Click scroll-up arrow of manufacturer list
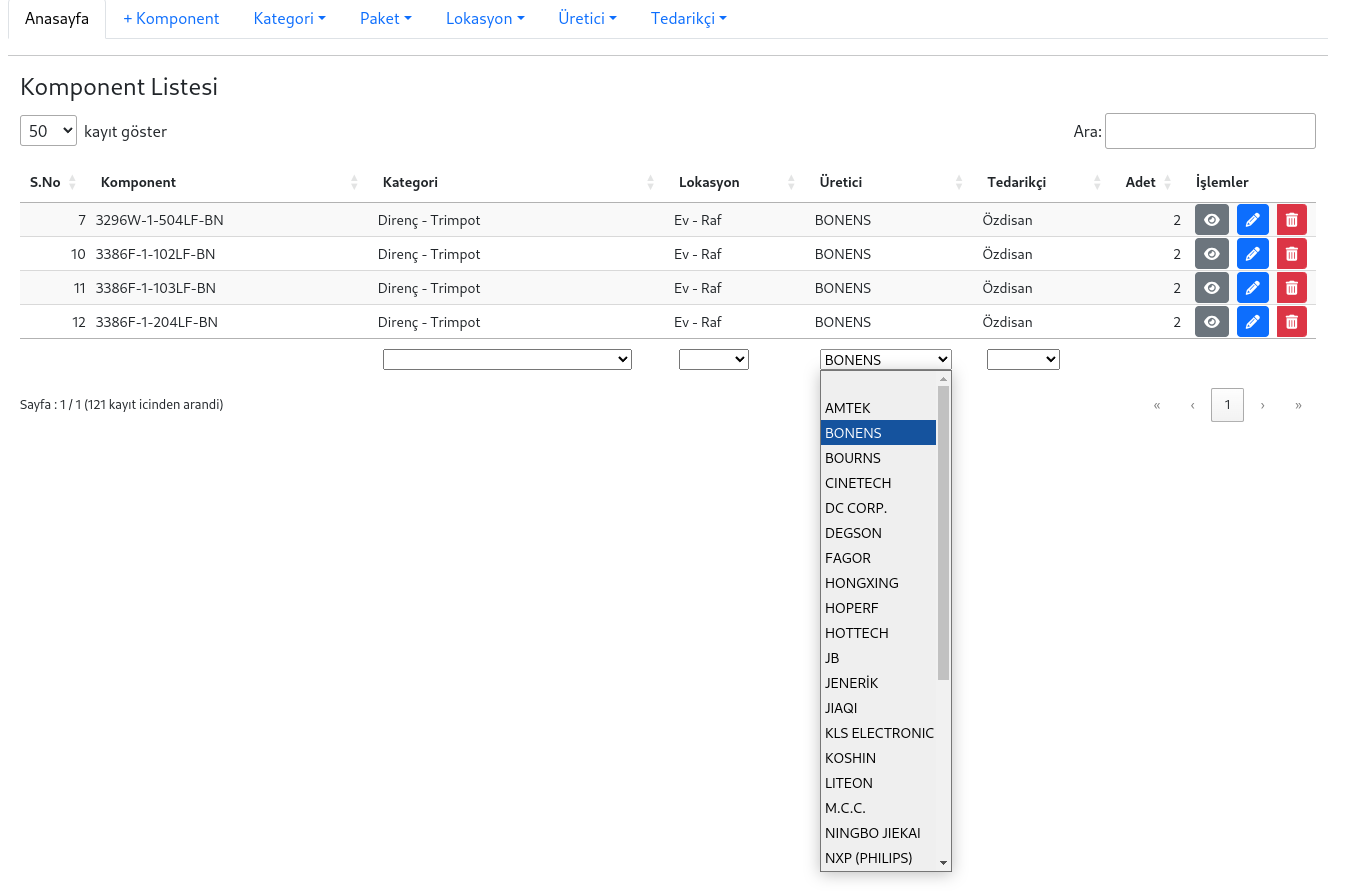 (943, 379)
